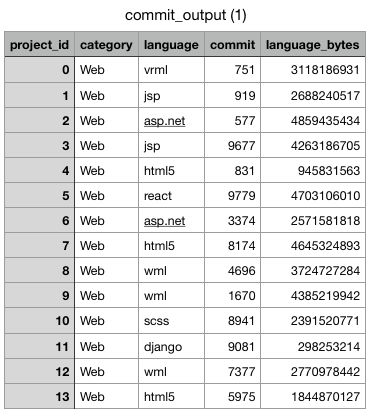Click language_bytes cell 4859435434
367x409 pixels.
point(313,120)
